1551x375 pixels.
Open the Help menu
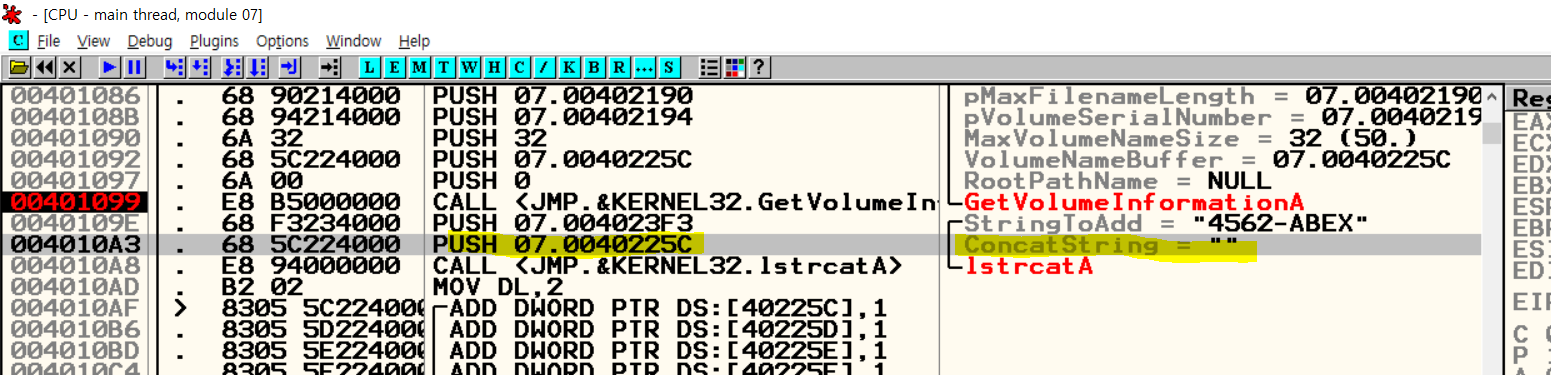pos(414,41)
